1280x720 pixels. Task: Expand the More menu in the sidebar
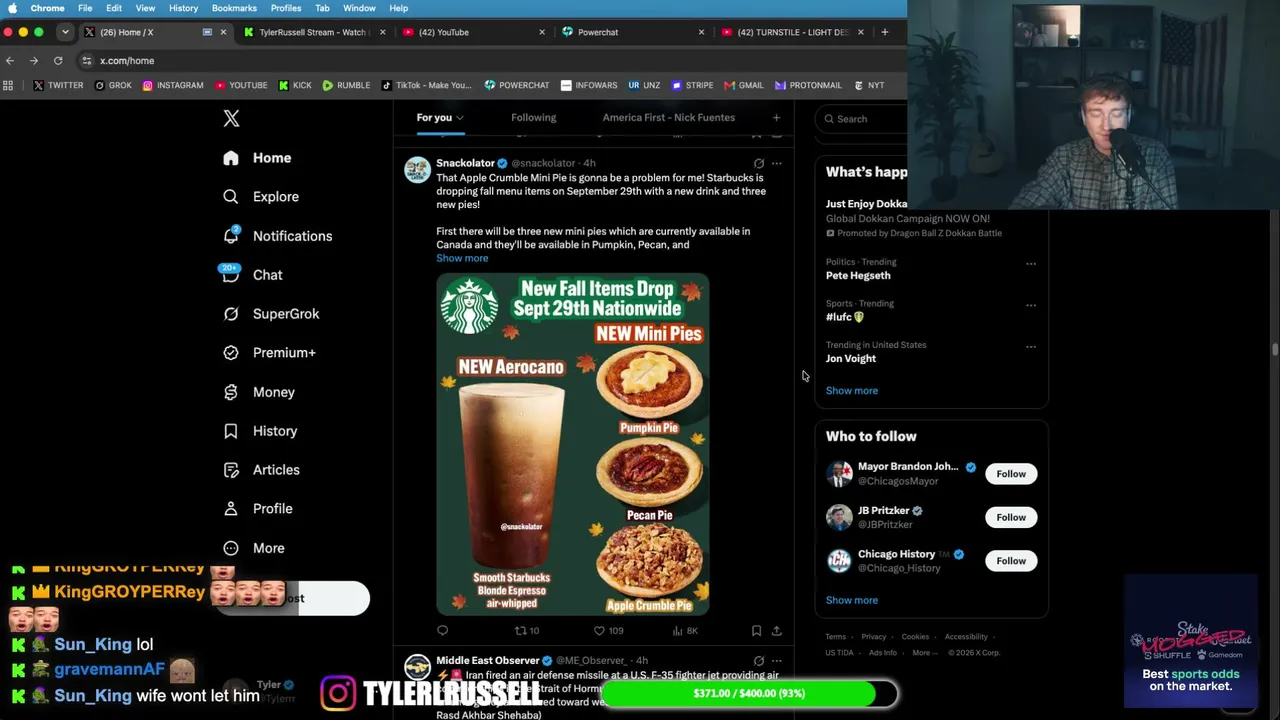[x=254, y=548]
